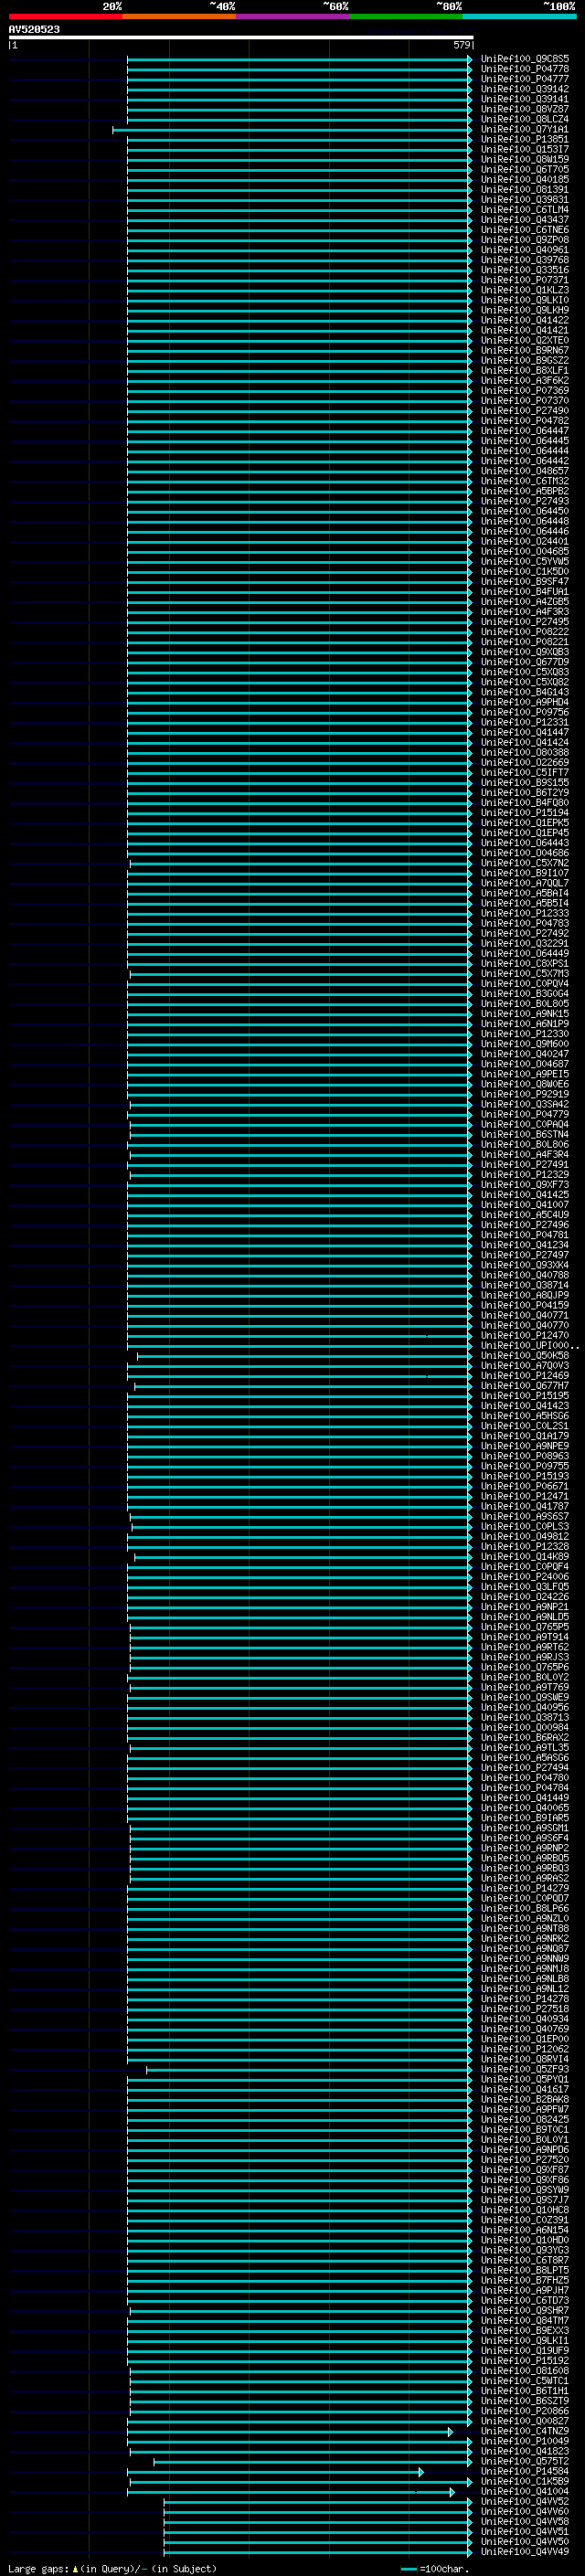Viewport: 585px width, 2576px height.
Task: Open hit UniRef100_P04778
Action: coord(524,69)
